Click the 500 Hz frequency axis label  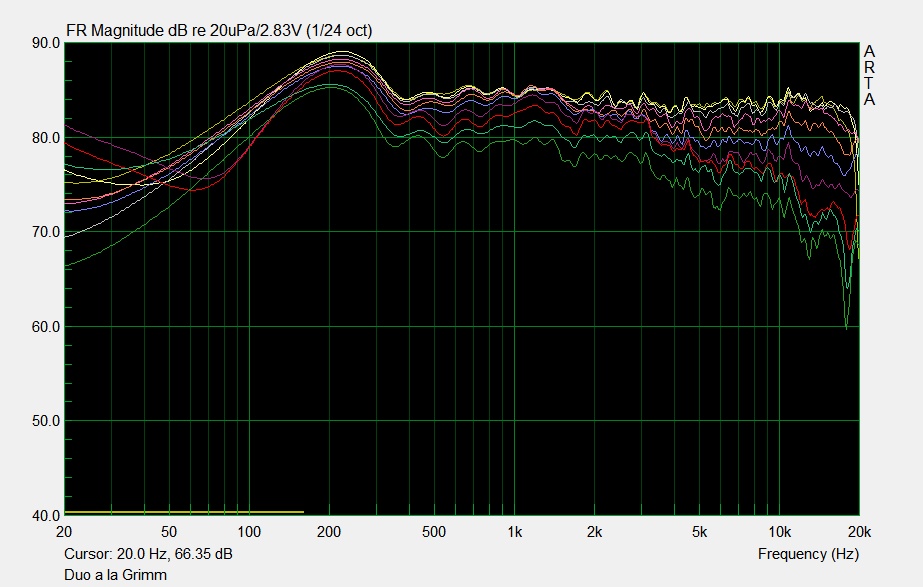434,532
